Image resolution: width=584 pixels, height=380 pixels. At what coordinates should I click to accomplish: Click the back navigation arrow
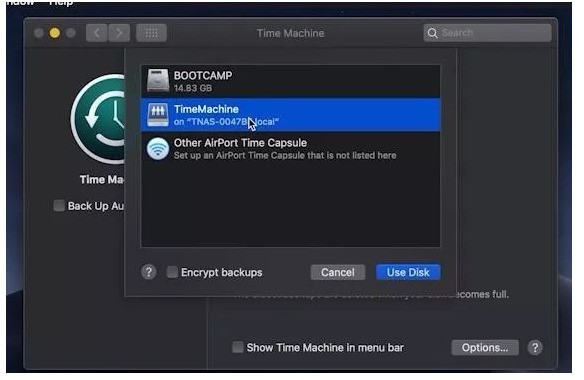point(97,33)
